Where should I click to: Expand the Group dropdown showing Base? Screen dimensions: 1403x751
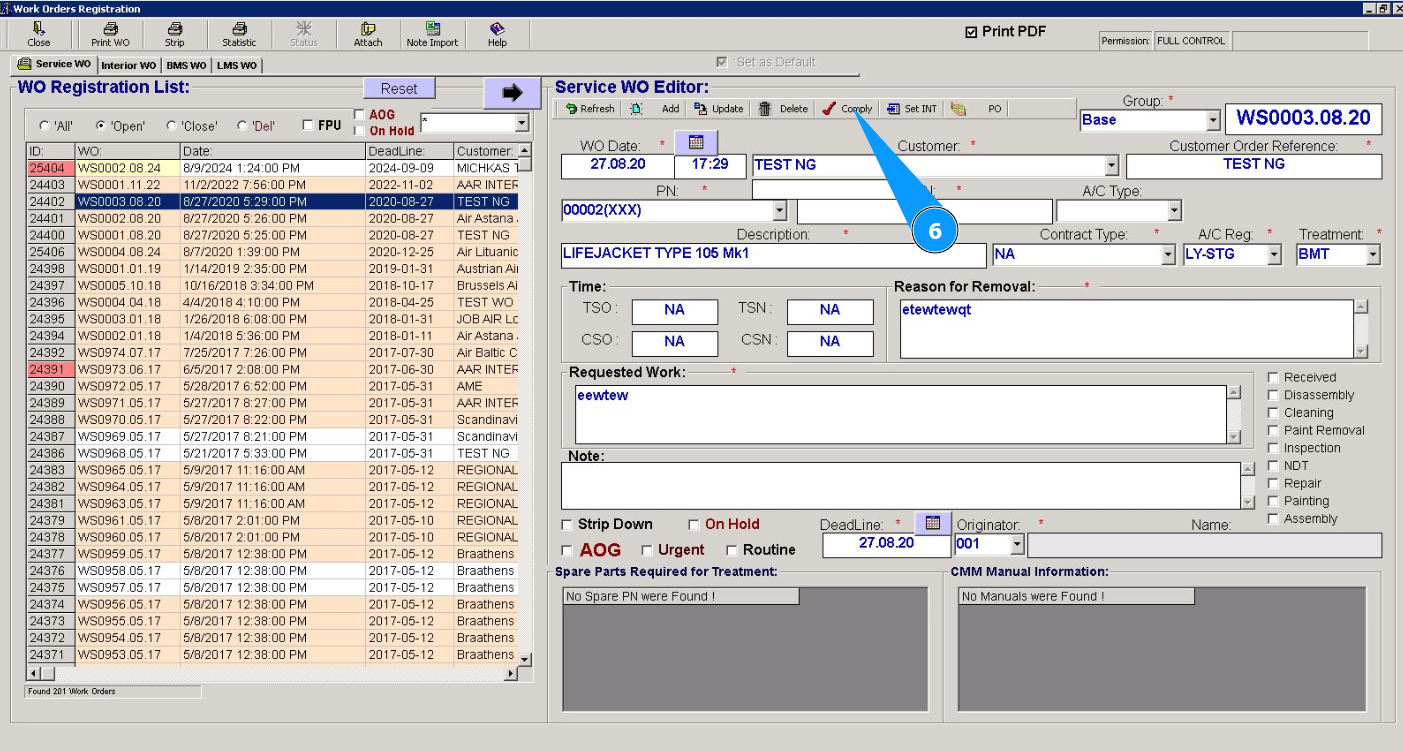click(1213, 120)
